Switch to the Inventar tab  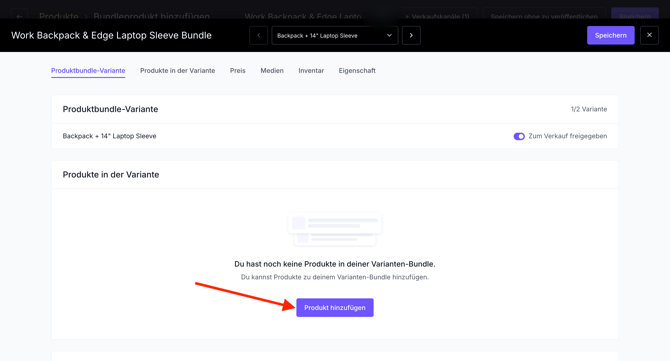click(311, 70)
